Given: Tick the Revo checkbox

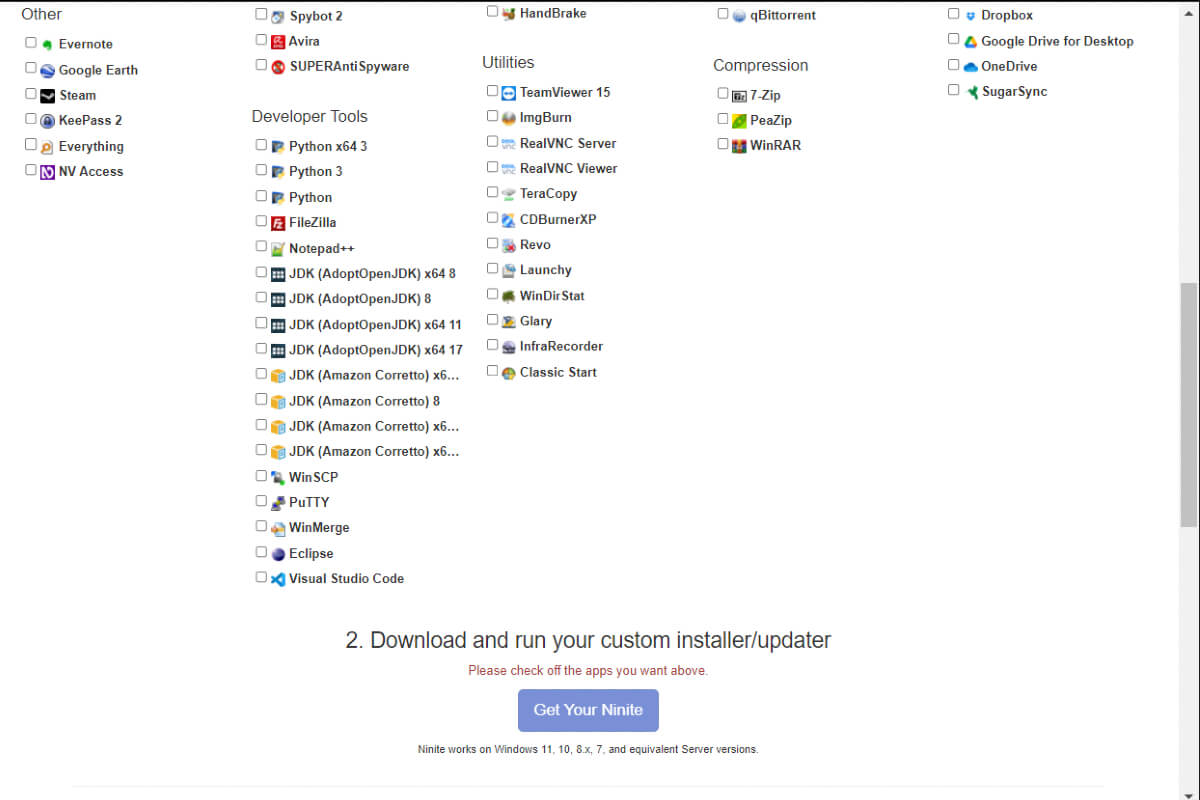Looking at the screenshot, I should [x=492, y=243].
